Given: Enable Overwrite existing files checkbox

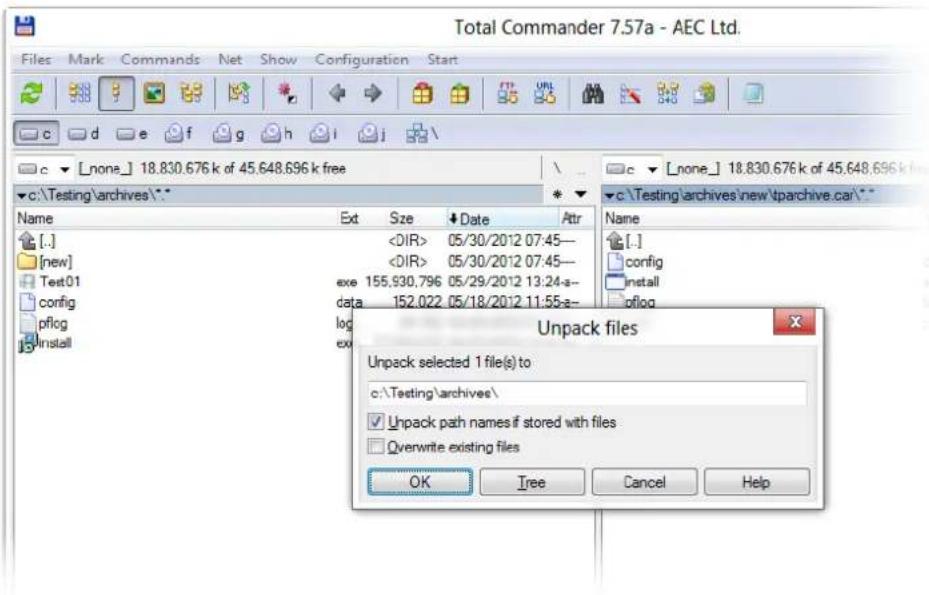Looking at the screenshot, I should click(x=376, y=446).
